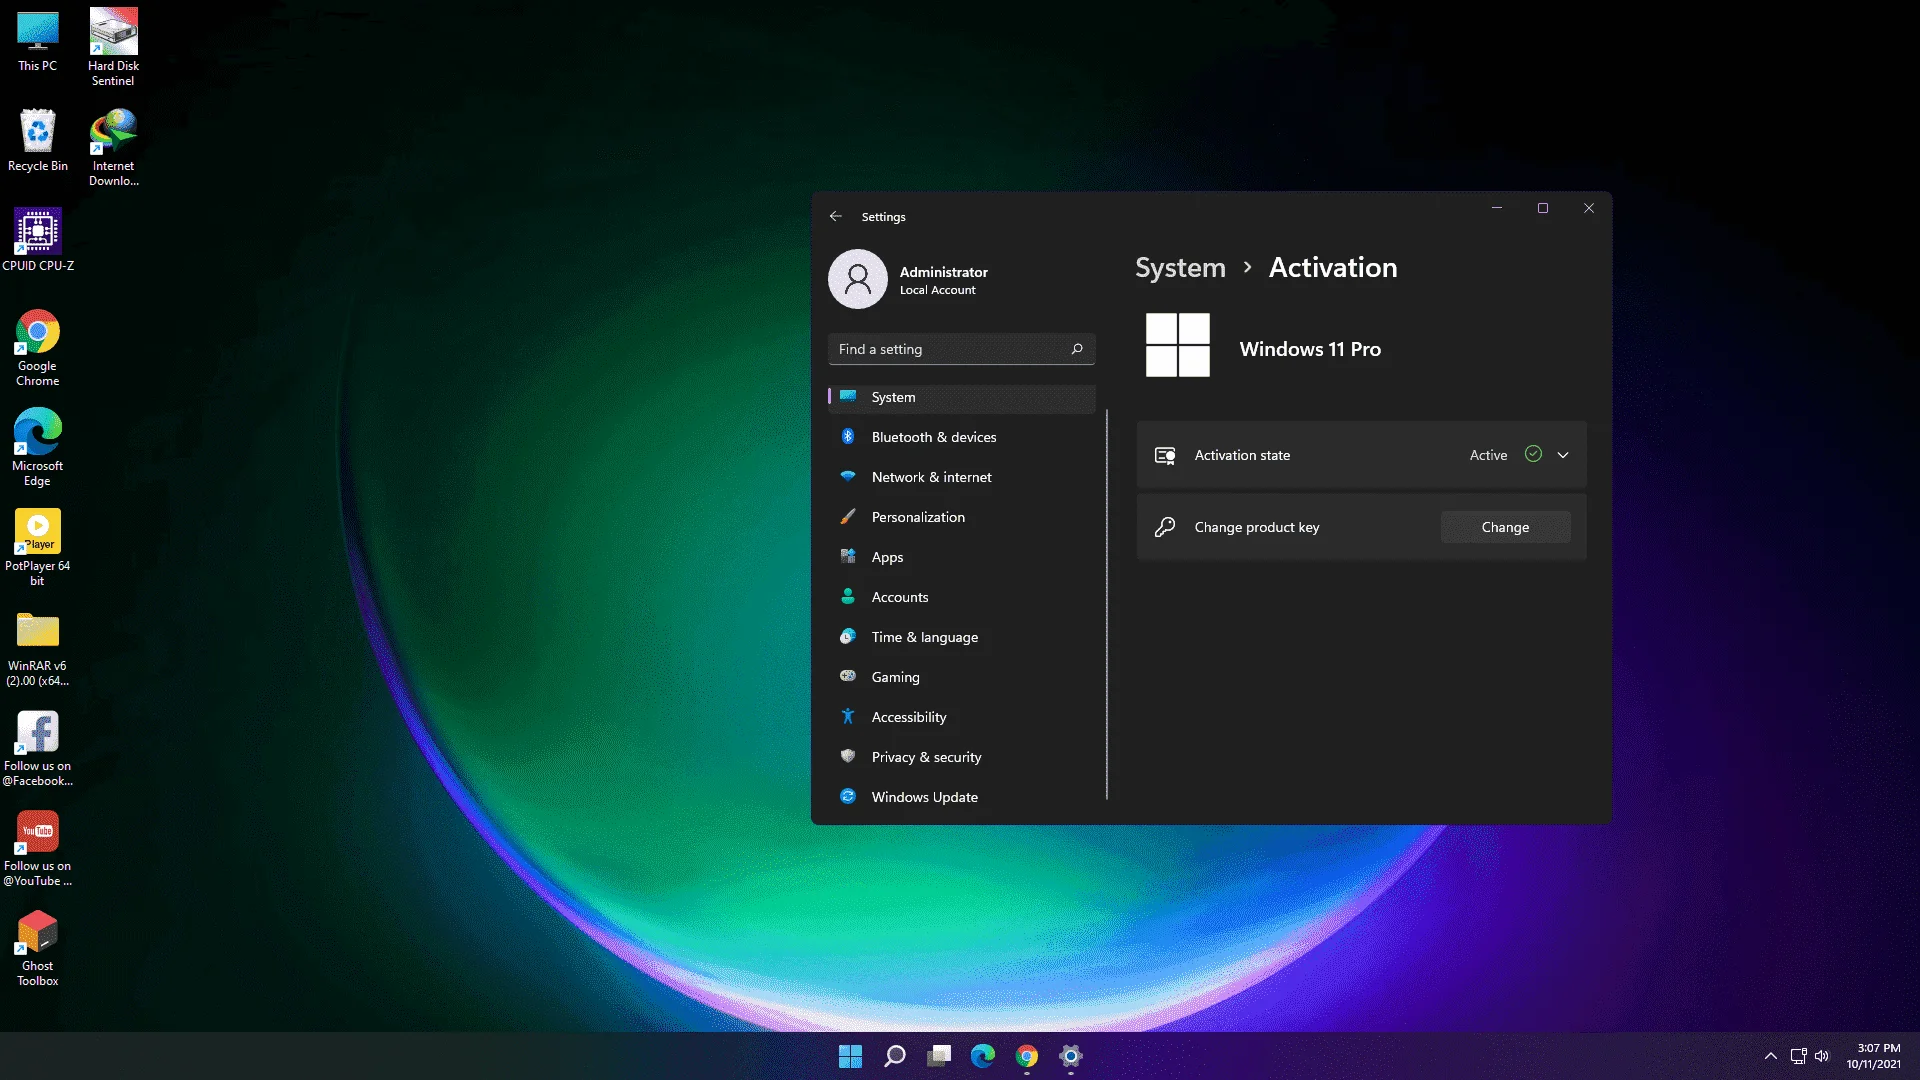The height and width of the screenshot is (1080, 1920).
Task: Click the Settings sidebar scrollbar
Action: pyautogui.click(x=1107, y=604)
